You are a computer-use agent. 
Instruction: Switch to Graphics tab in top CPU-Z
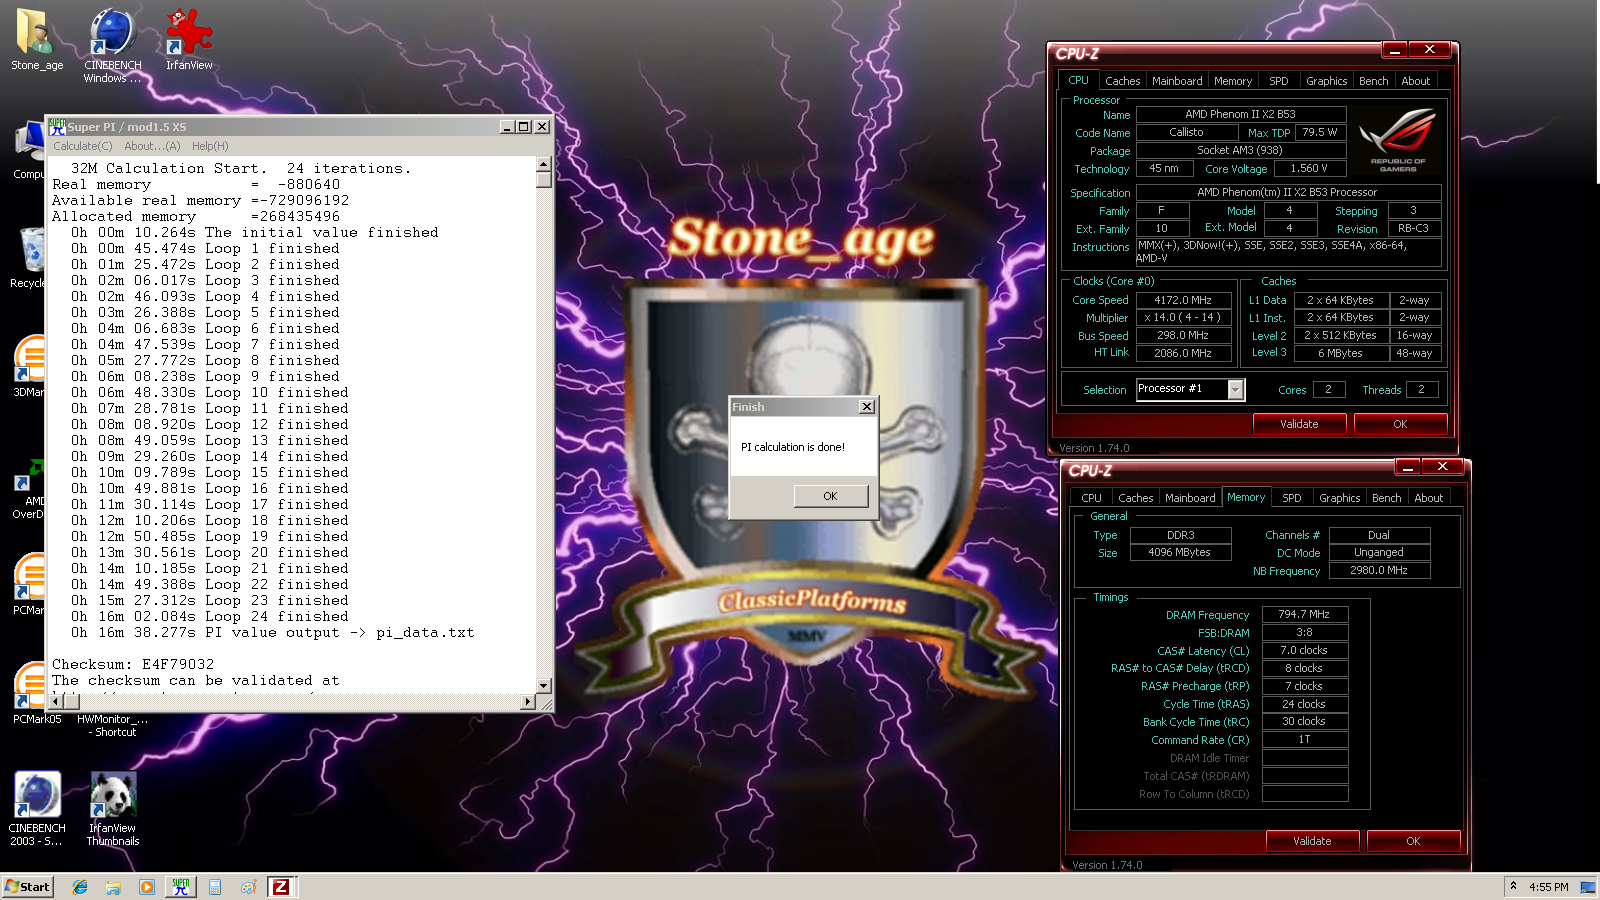tap(1326, 81)
